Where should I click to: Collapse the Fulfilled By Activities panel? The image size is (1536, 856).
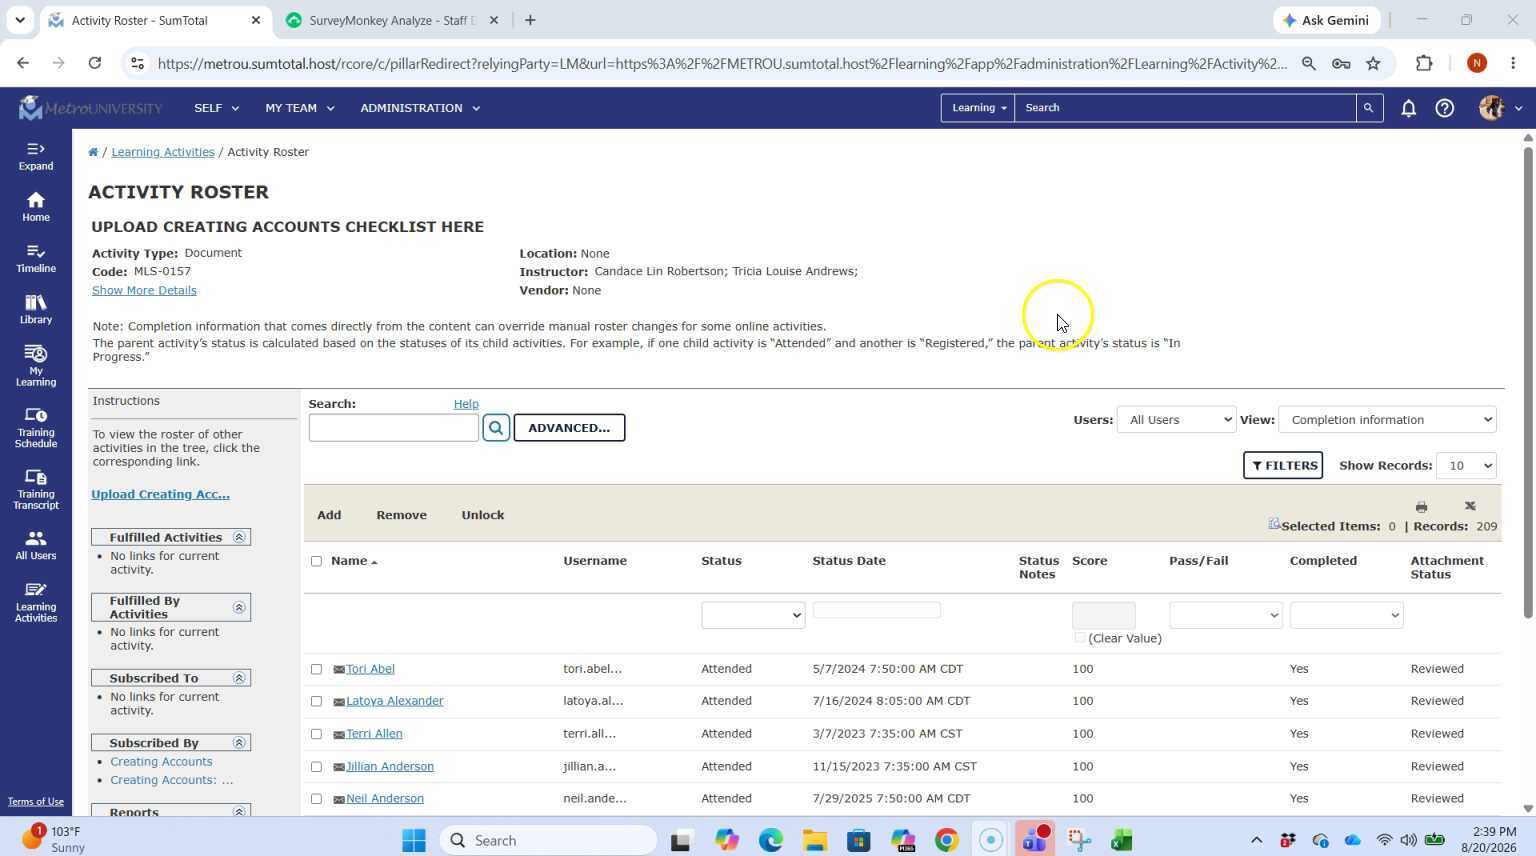pos(239,608)
